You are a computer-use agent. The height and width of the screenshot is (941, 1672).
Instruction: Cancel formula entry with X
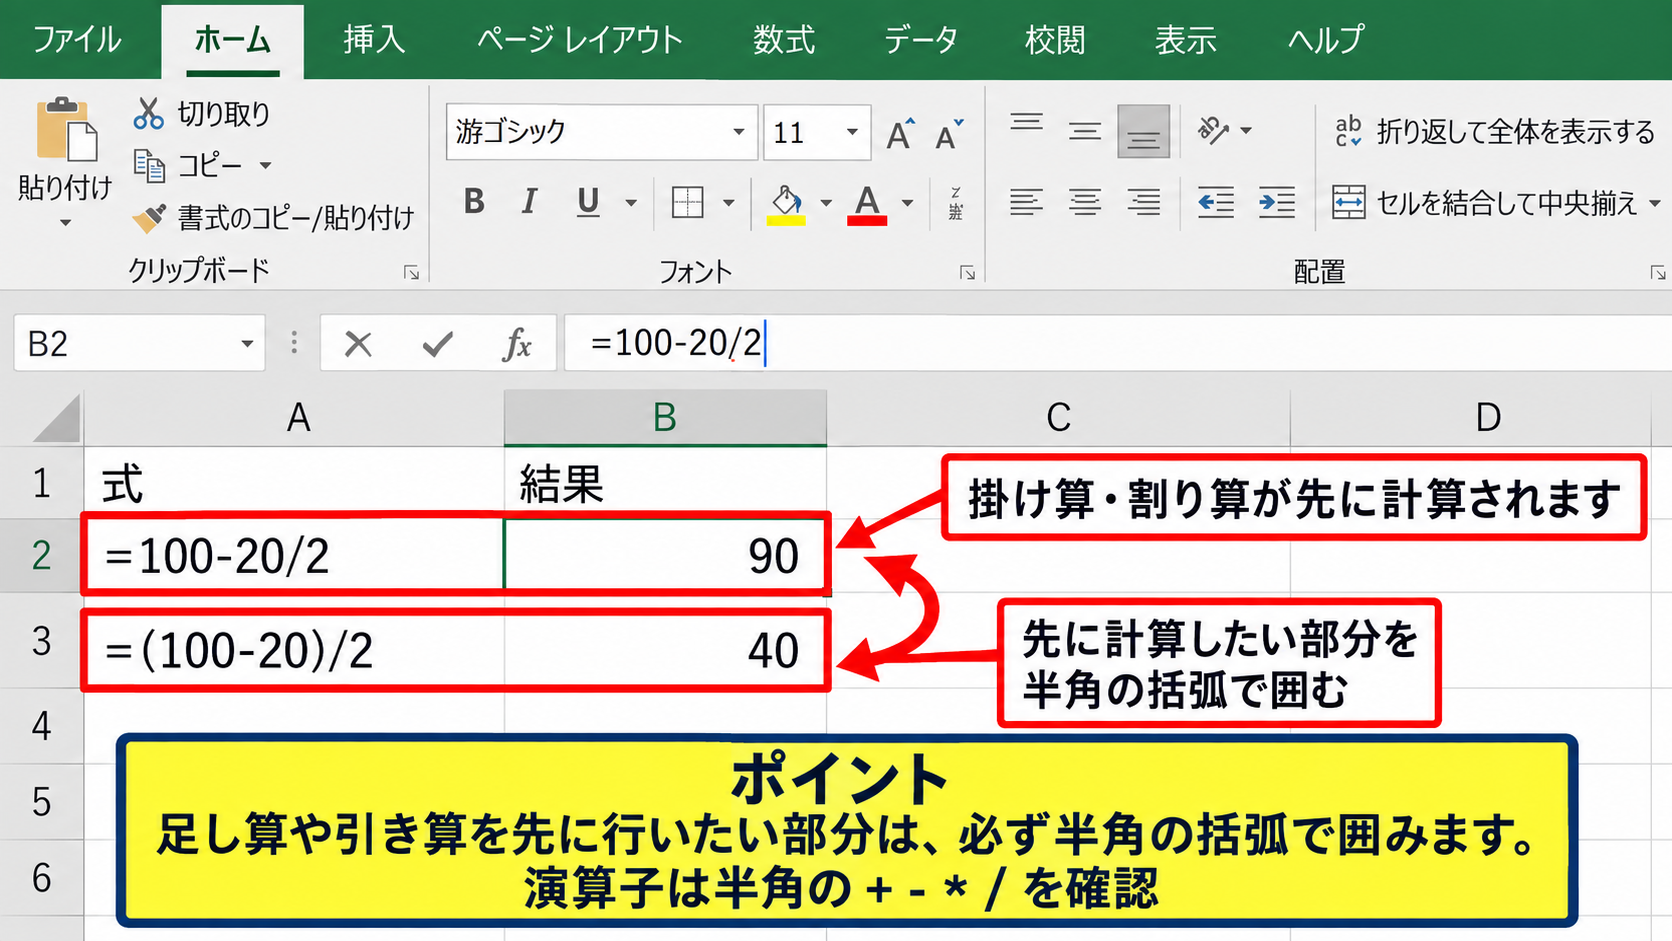click(358, 344)
